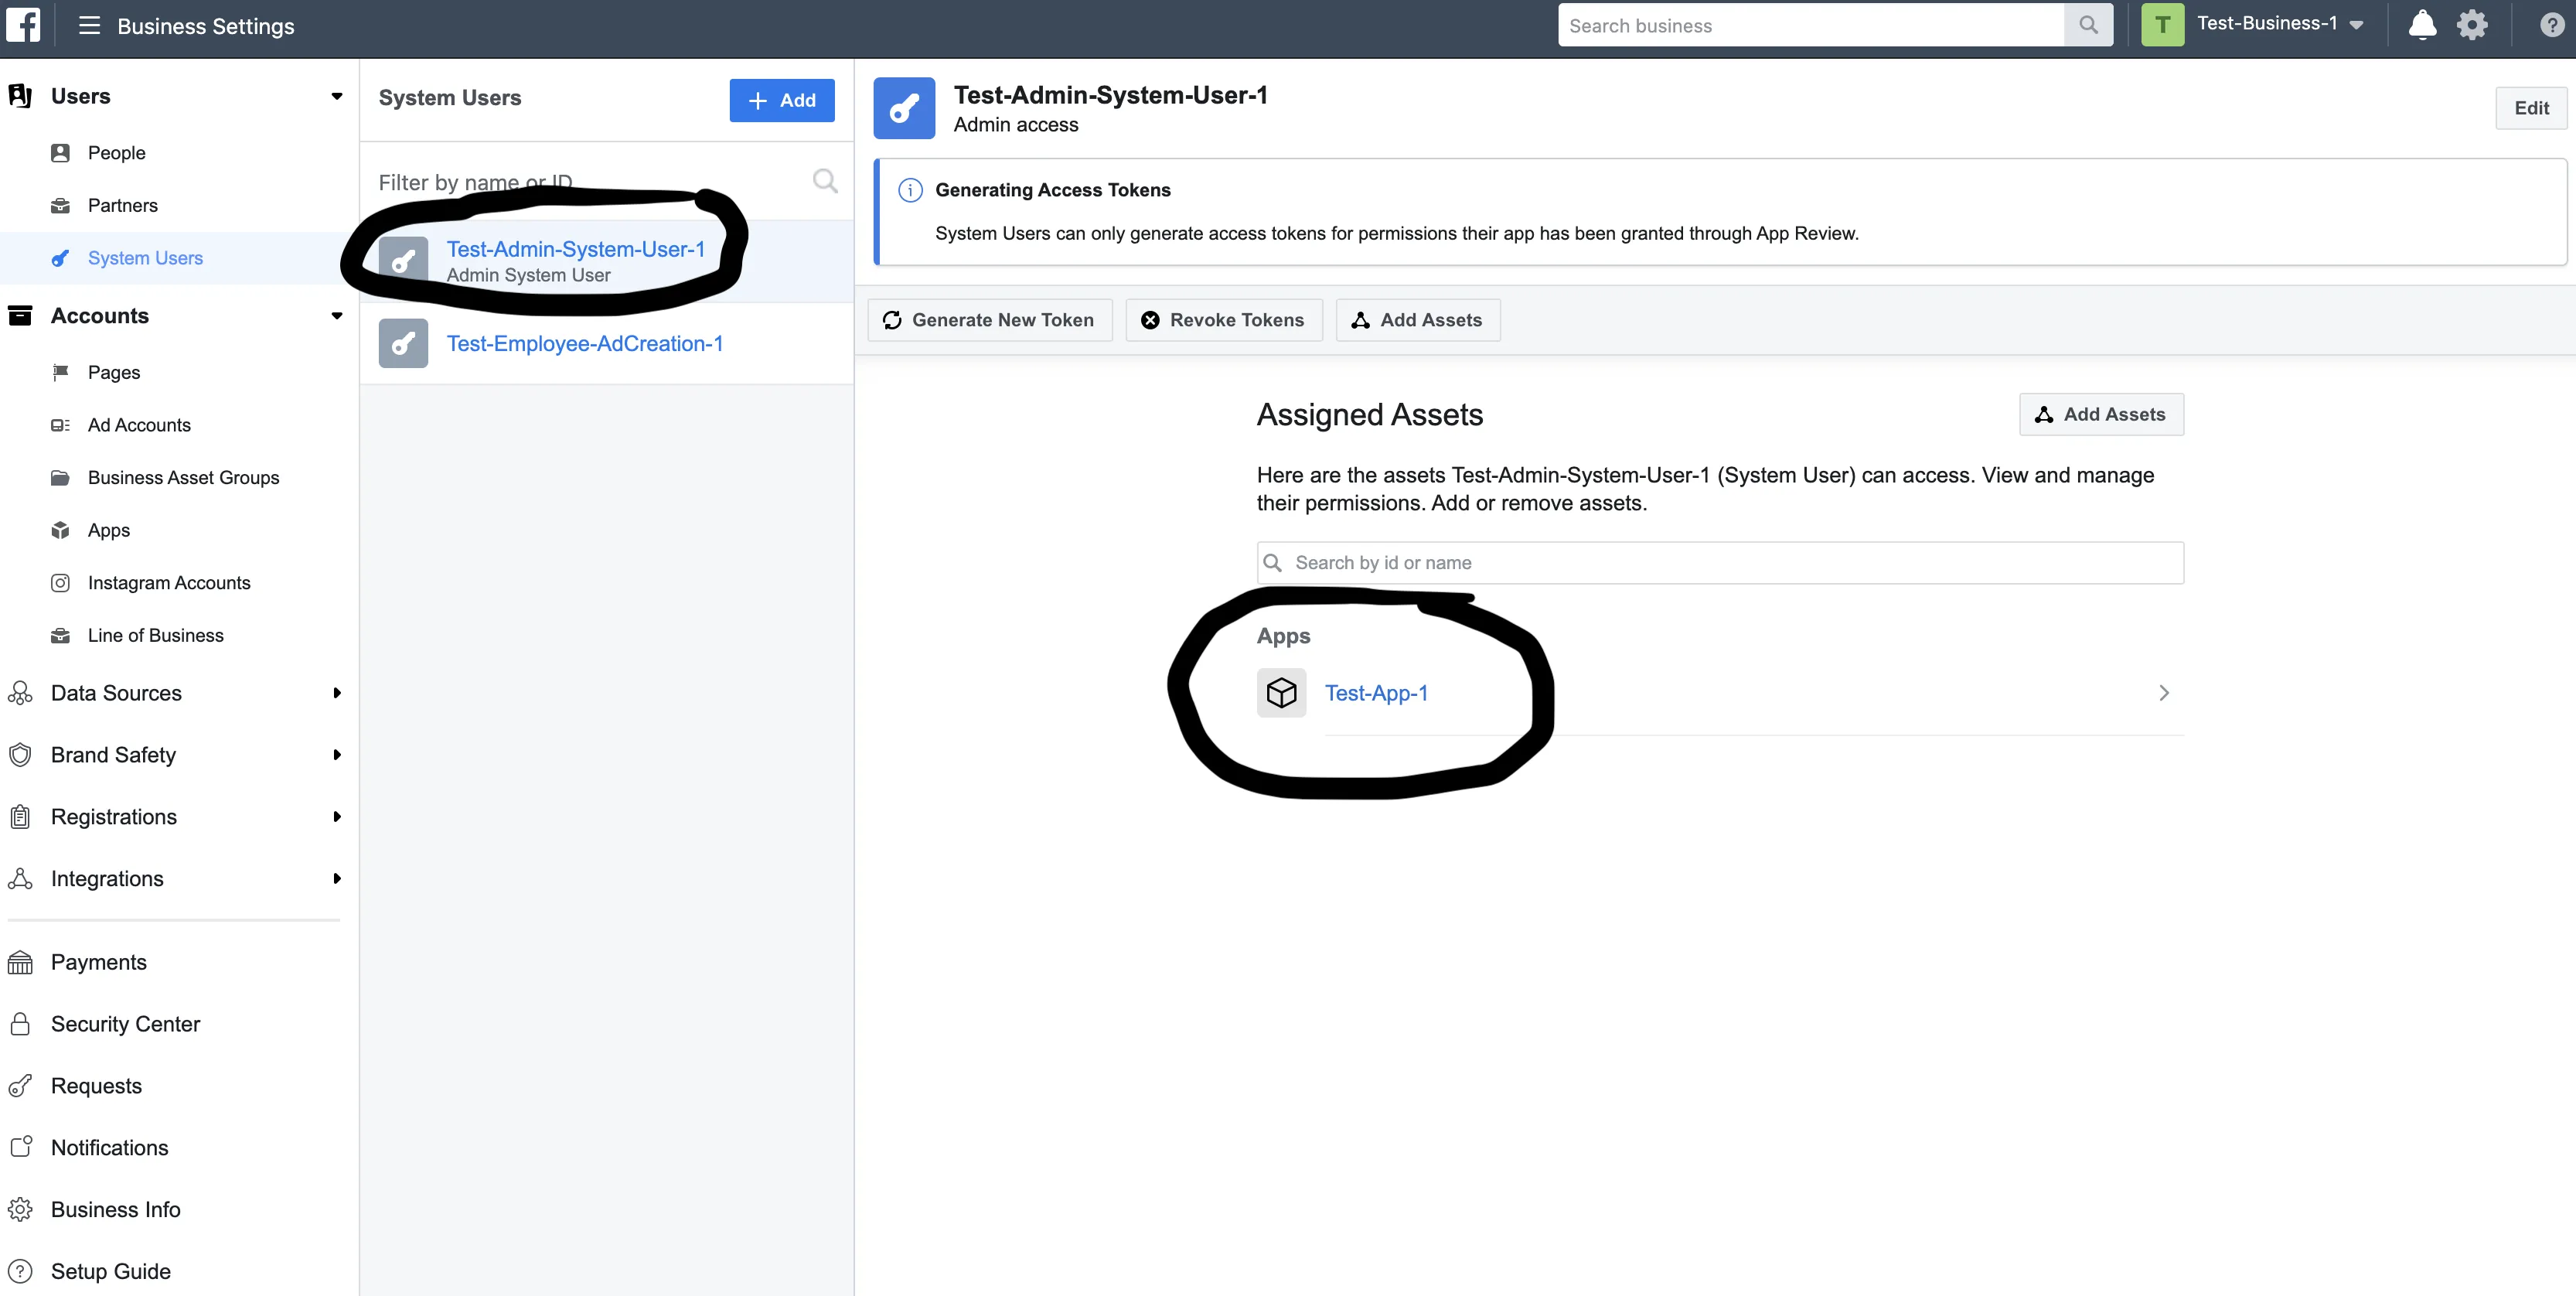
Task: Click the notifications bell icon
Action: (x=2421, y=25)
